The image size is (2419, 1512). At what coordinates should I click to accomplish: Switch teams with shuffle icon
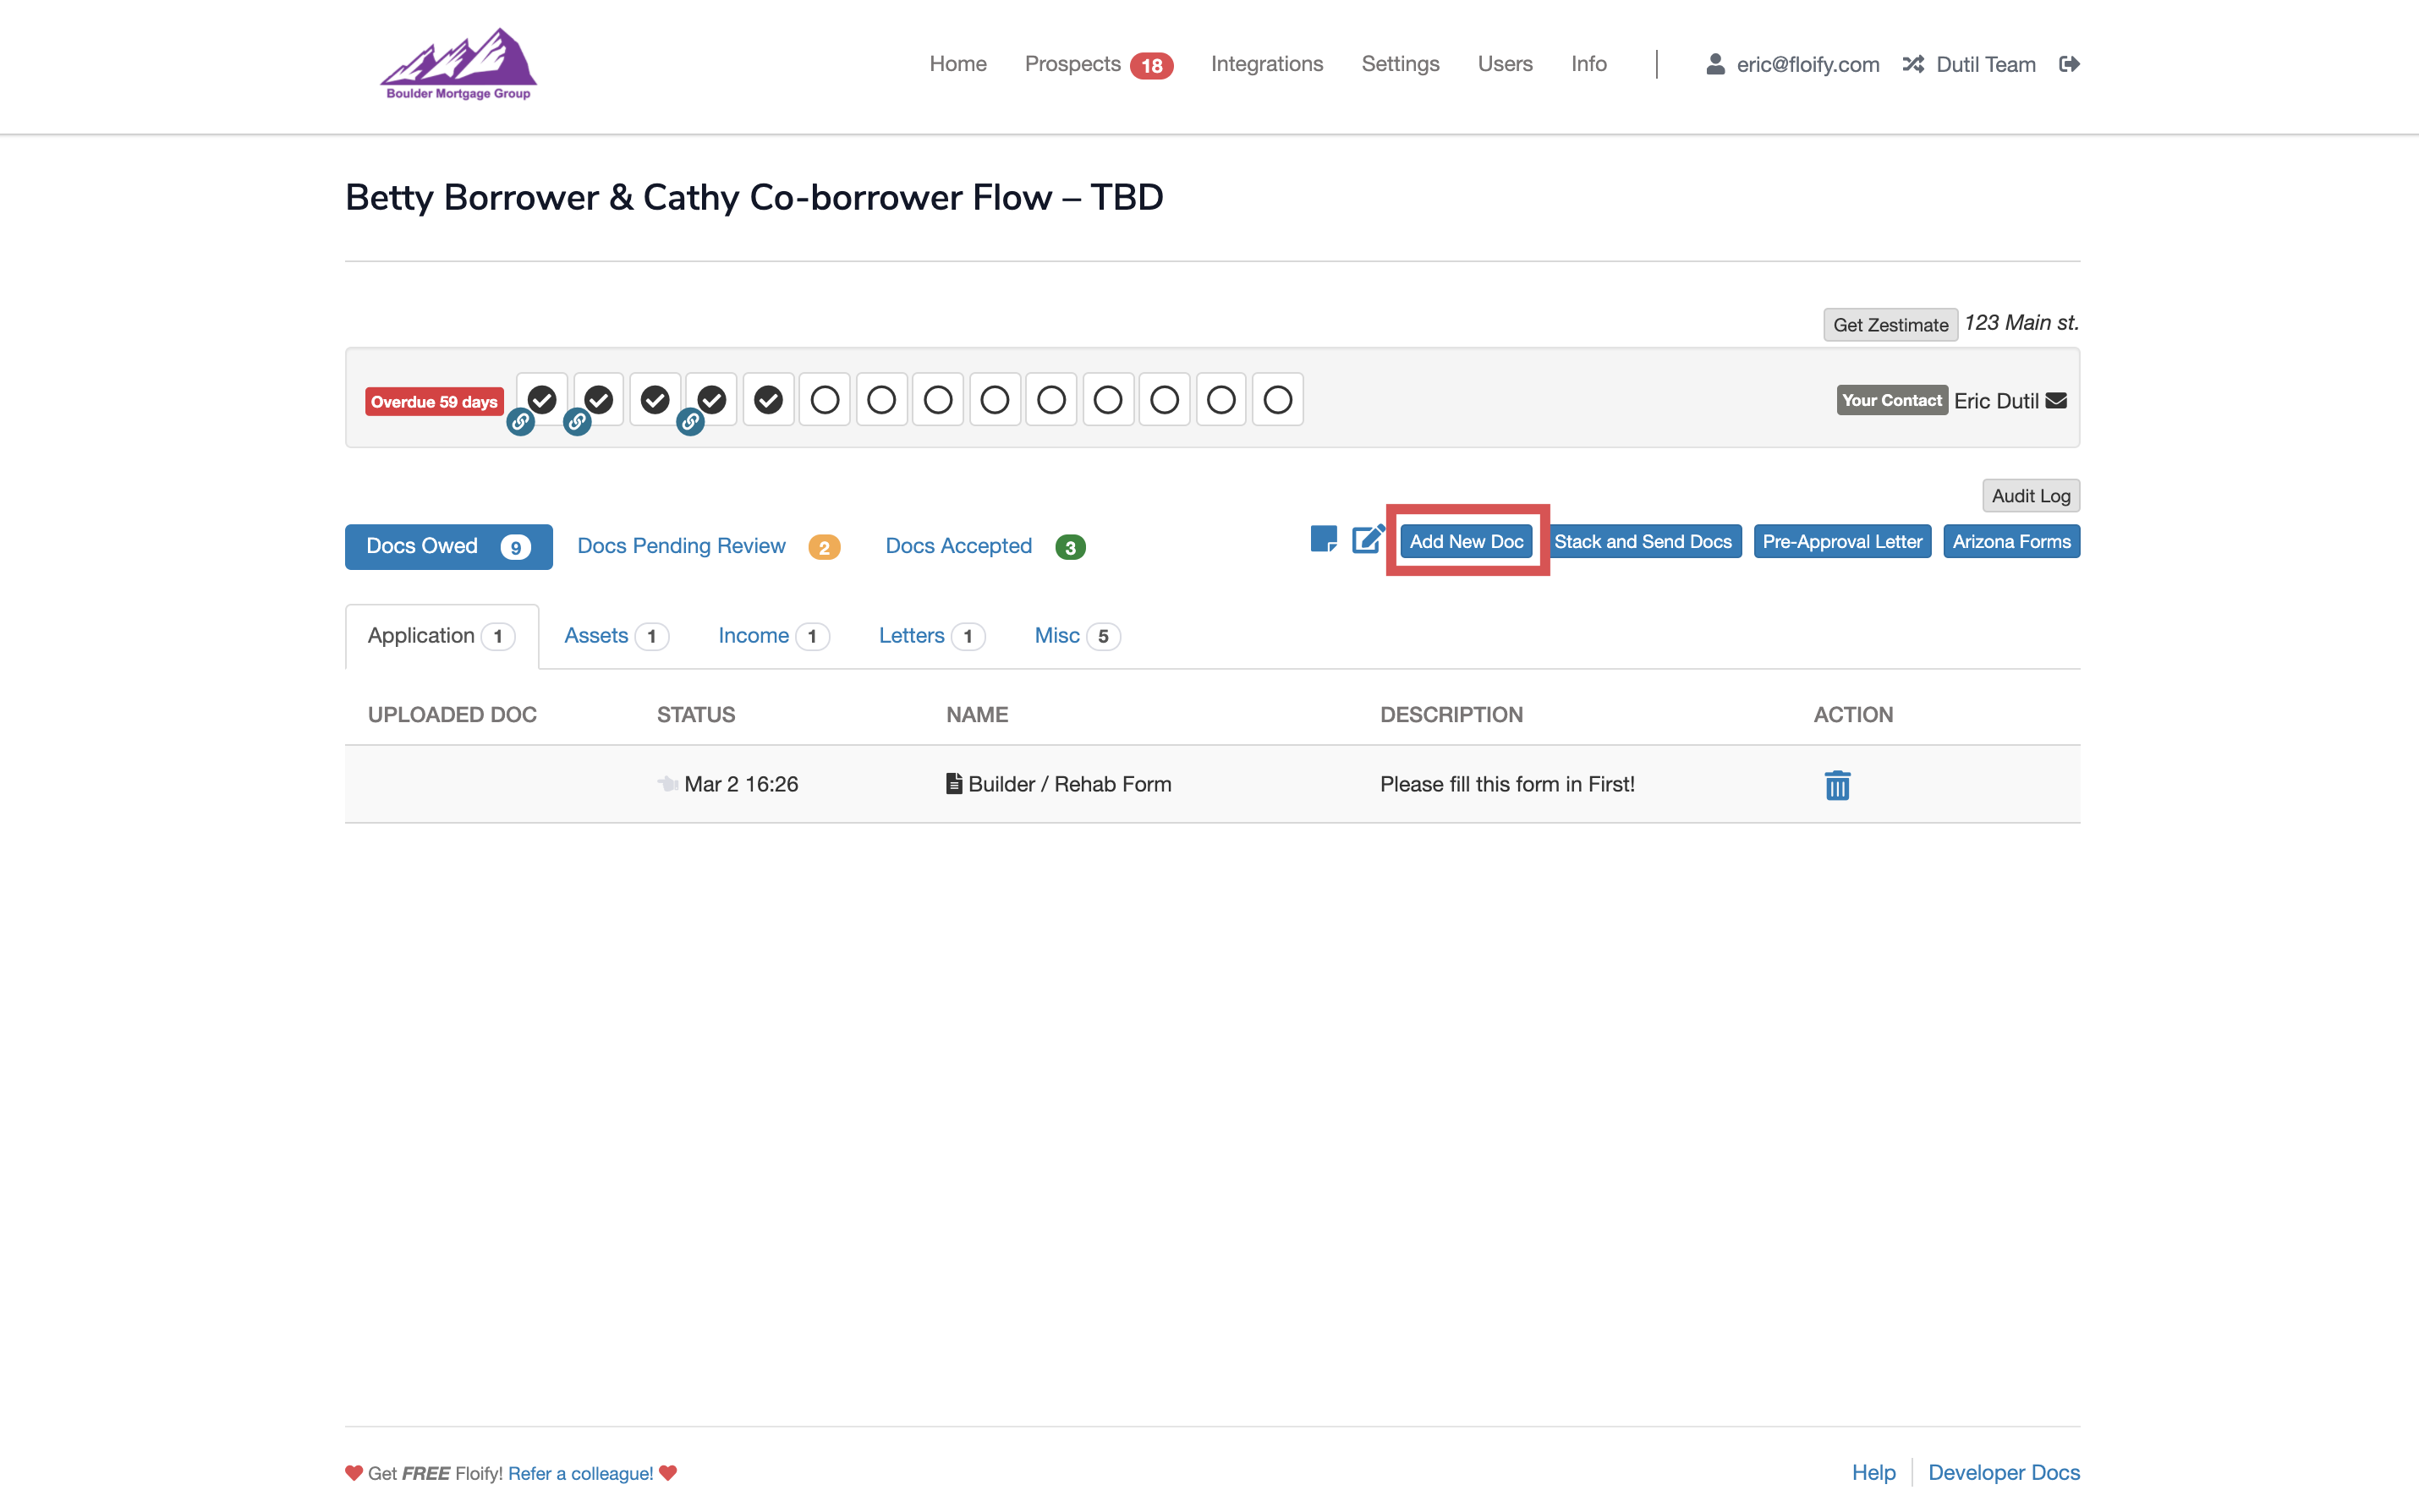[1912, 64]
